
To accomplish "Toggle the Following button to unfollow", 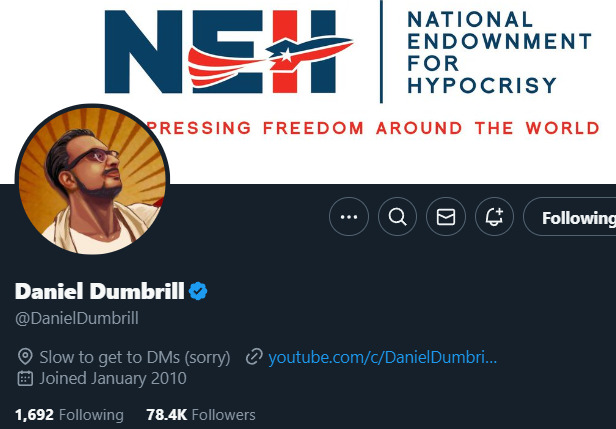I will pos(576,217).
